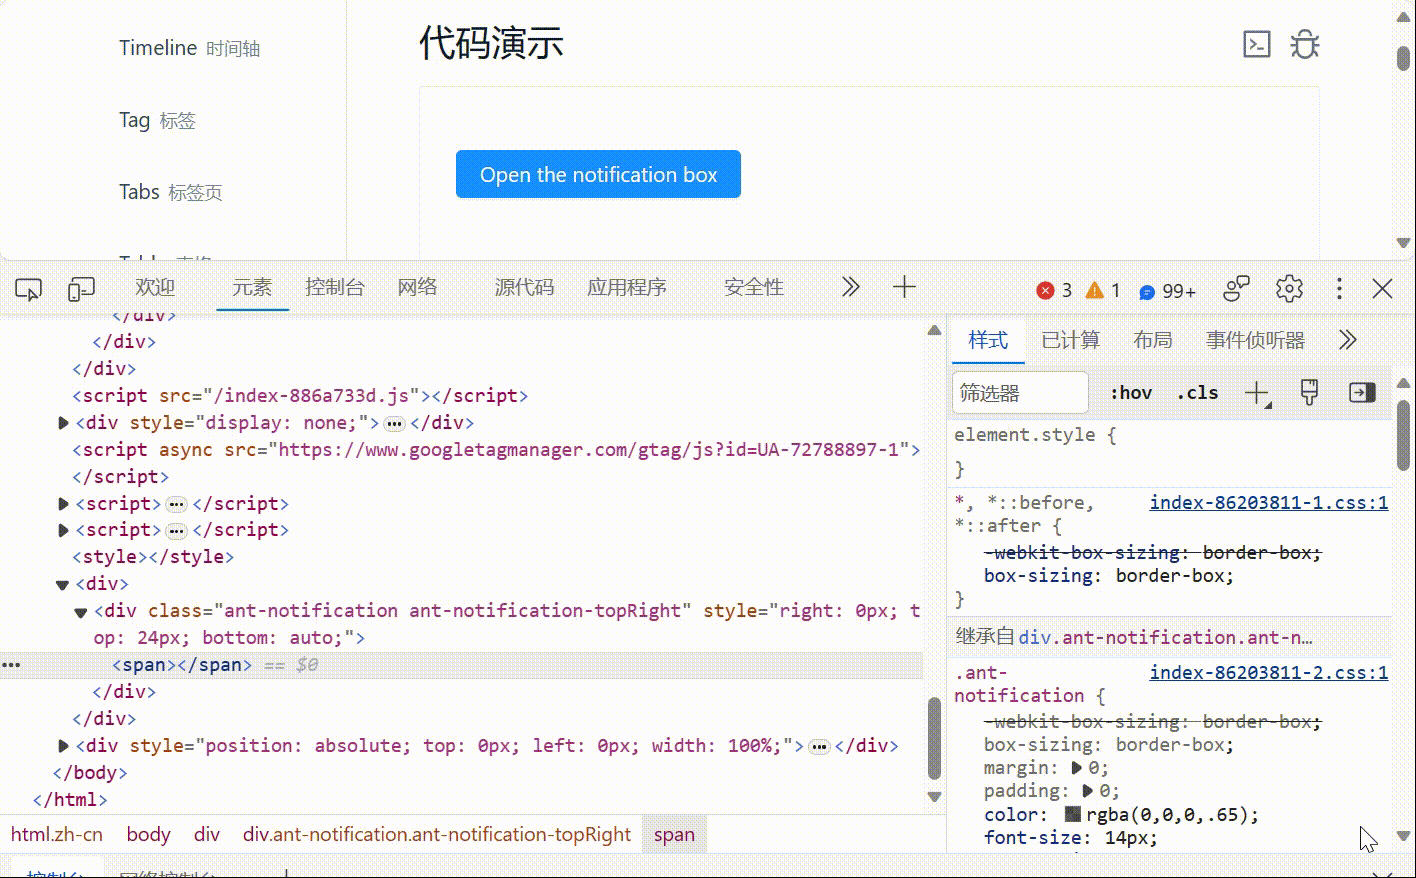Open the warnings counter showing 1
The width and height of the screenshot is (1416, 878).
tap(1103, 290)
